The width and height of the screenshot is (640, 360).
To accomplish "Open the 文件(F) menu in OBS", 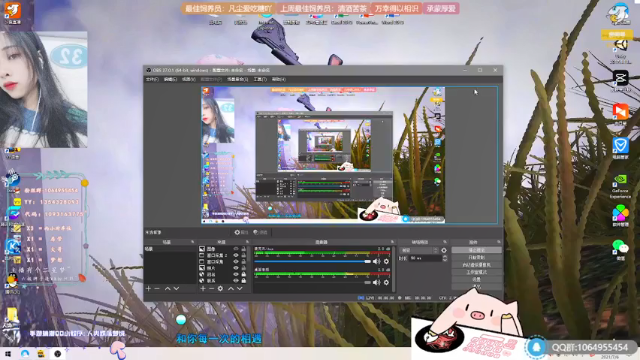I will [152, 80].
